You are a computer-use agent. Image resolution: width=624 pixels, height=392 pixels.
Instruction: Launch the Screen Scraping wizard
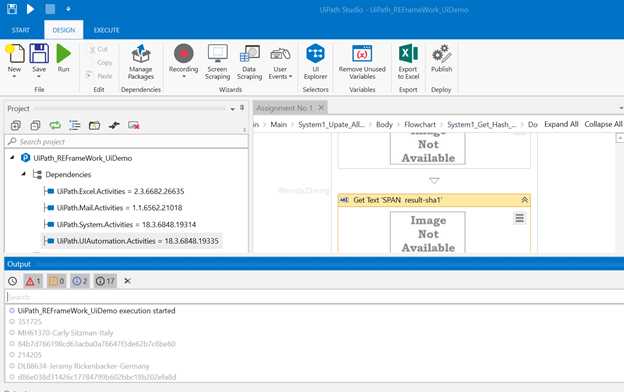click(x=218, y=62)
